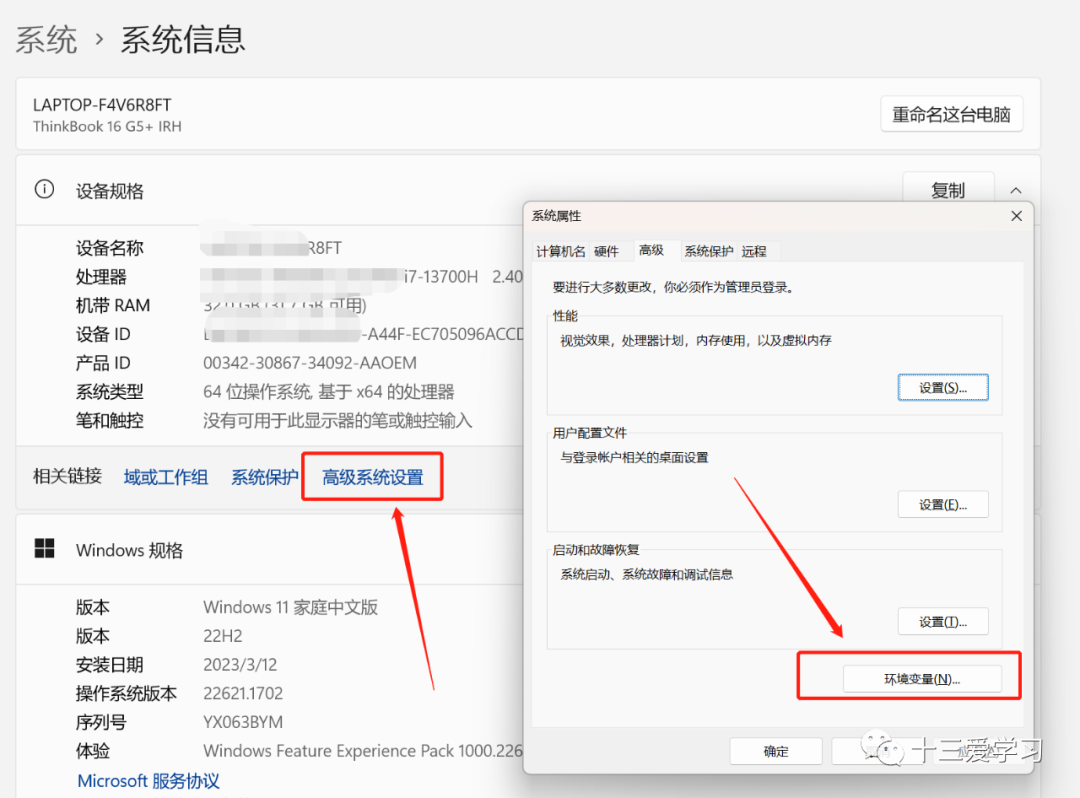Click the 设备规格 info circle icon
1080x798 pixels.
[44, 188]
